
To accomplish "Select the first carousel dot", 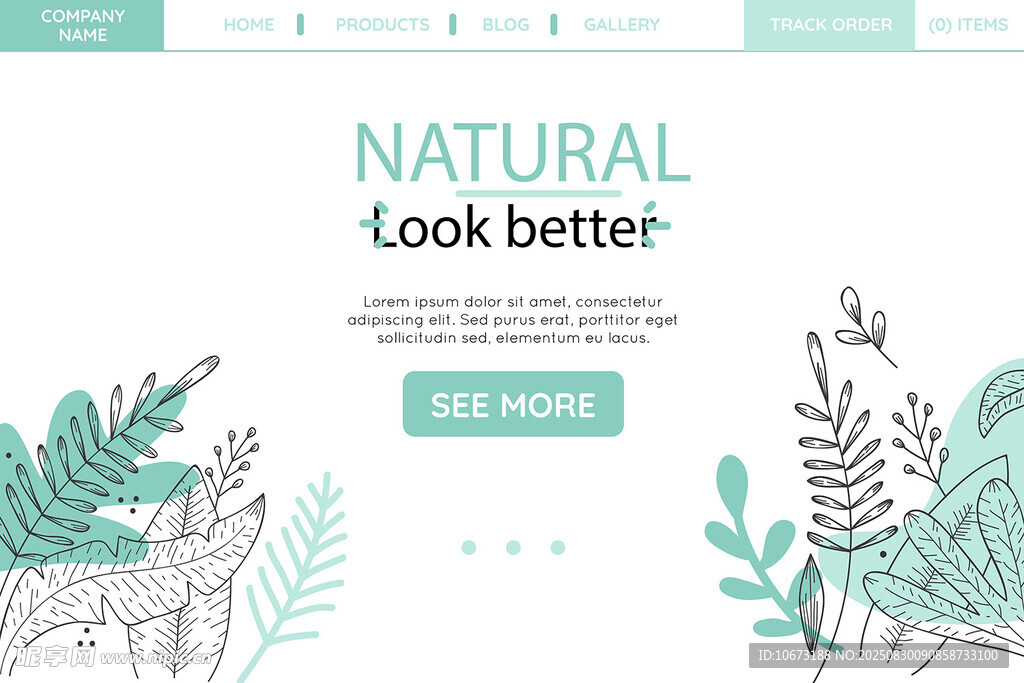I will pyautogui.click(x=469, y=547).
